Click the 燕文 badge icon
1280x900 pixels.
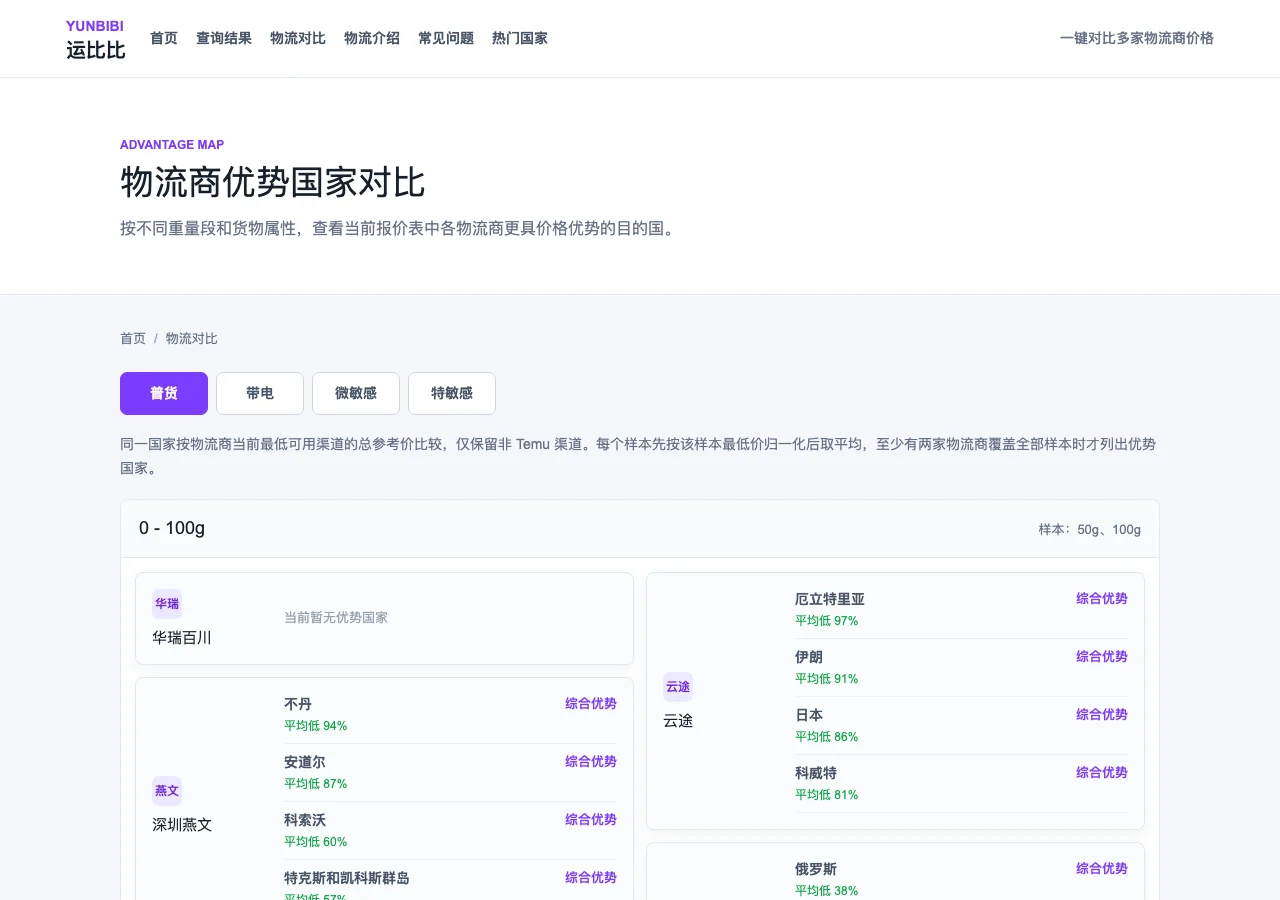tap(167, 791)
